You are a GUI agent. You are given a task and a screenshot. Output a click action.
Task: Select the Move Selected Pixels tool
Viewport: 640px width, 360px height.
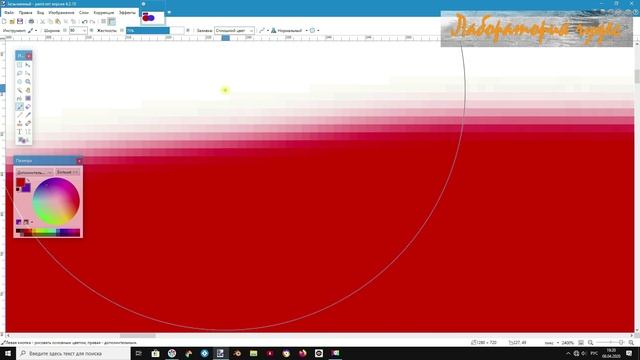point(28,65)
